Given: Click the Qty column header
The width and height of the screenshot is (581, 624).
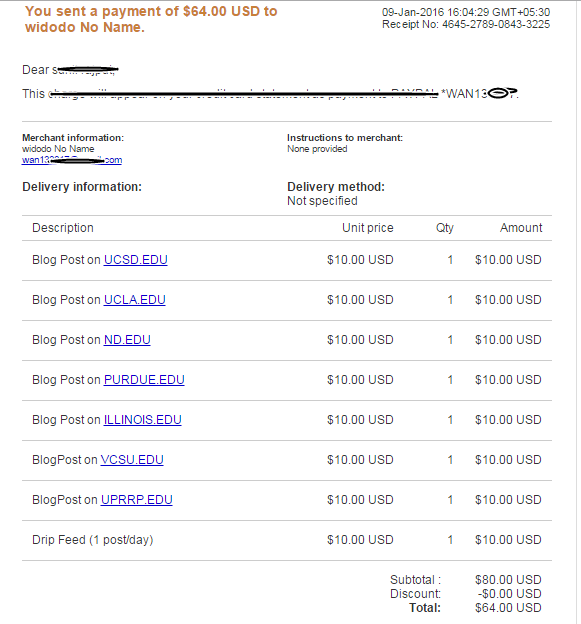Looking at the screenshot, I should click(445, 228).
